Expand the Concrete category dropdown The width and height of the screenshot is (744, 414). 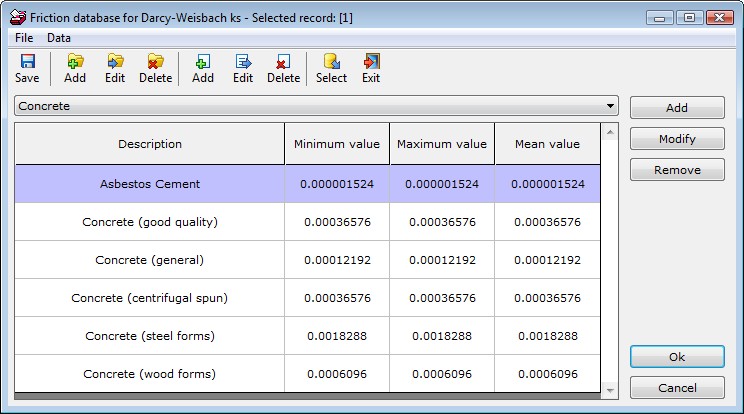click(x=610, y=106)
